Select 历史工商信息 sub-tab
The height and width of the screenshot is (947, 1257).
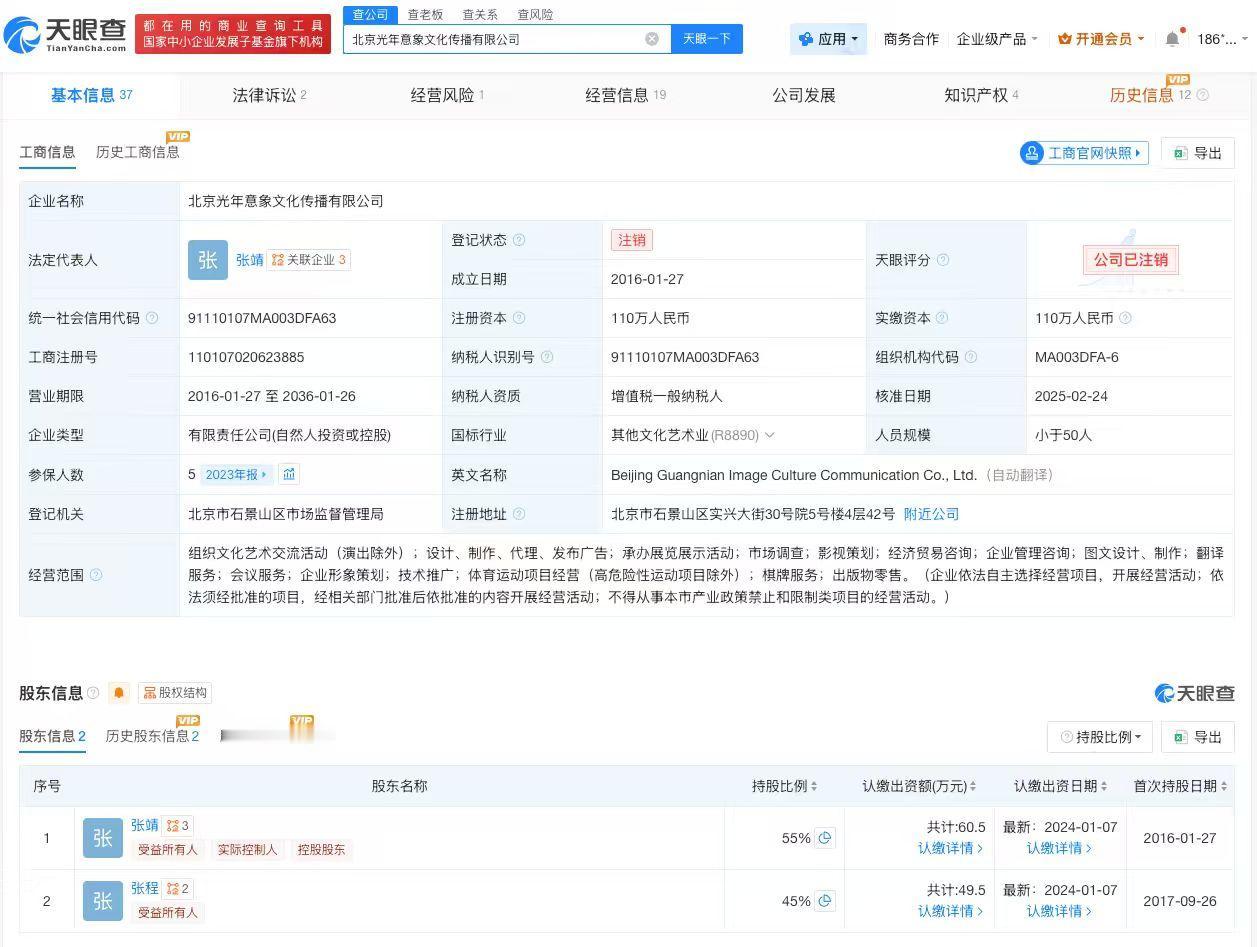pos(138,152)
